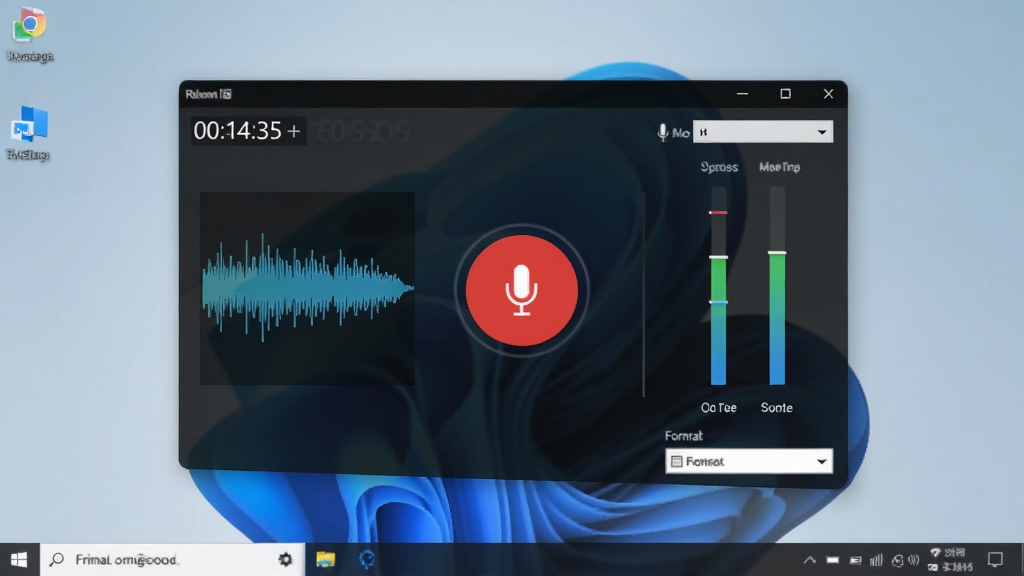1024x576 pixels.
Task: Click the arrow of the Format combo box
Action: (x=822, y=462)
